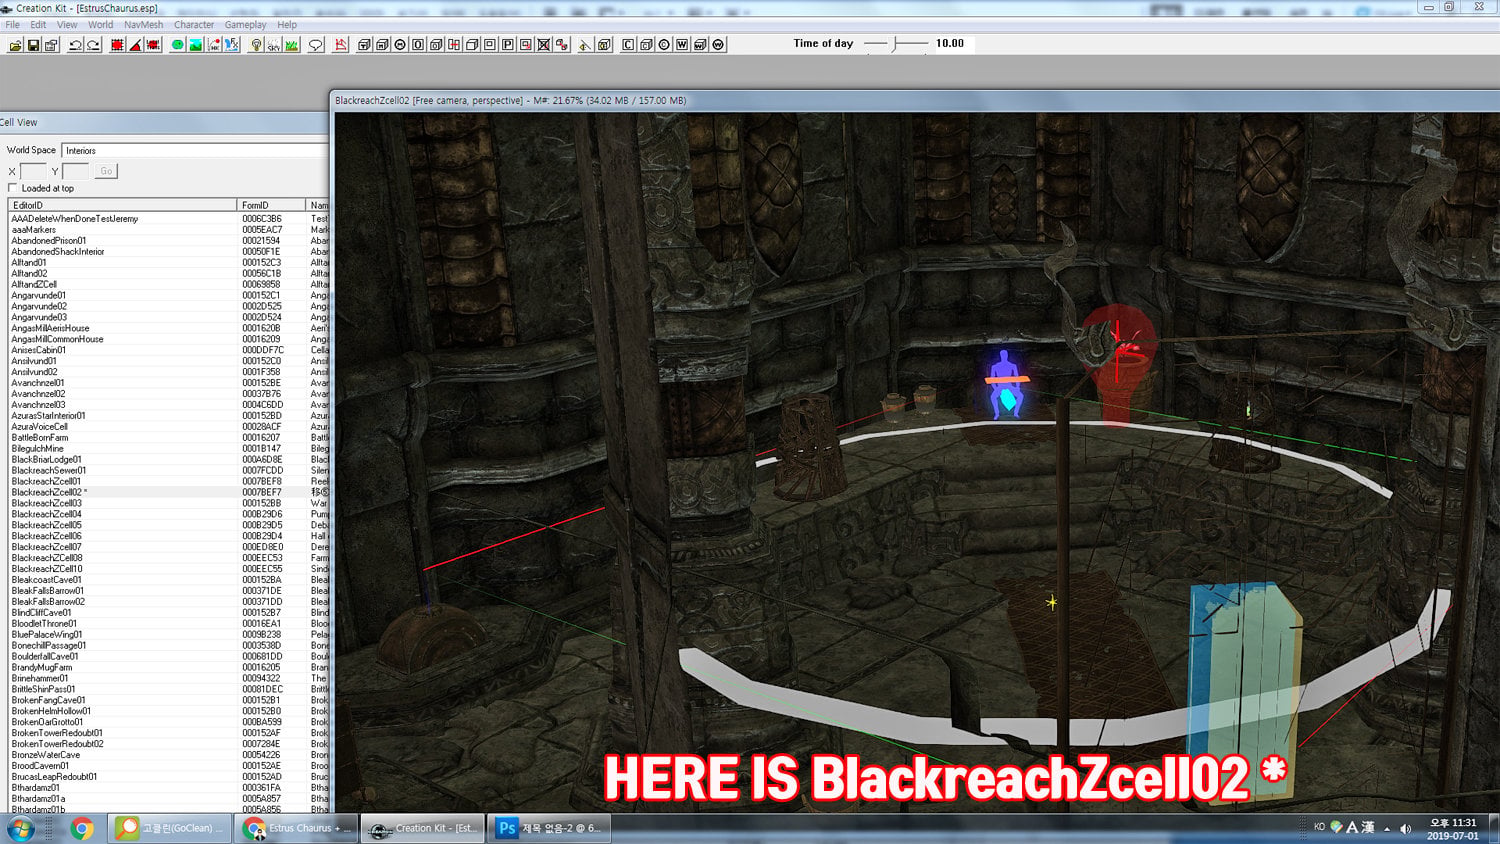
Task: Select the BleakFallsBarrow01 cell row
Action: coord(168,591)
